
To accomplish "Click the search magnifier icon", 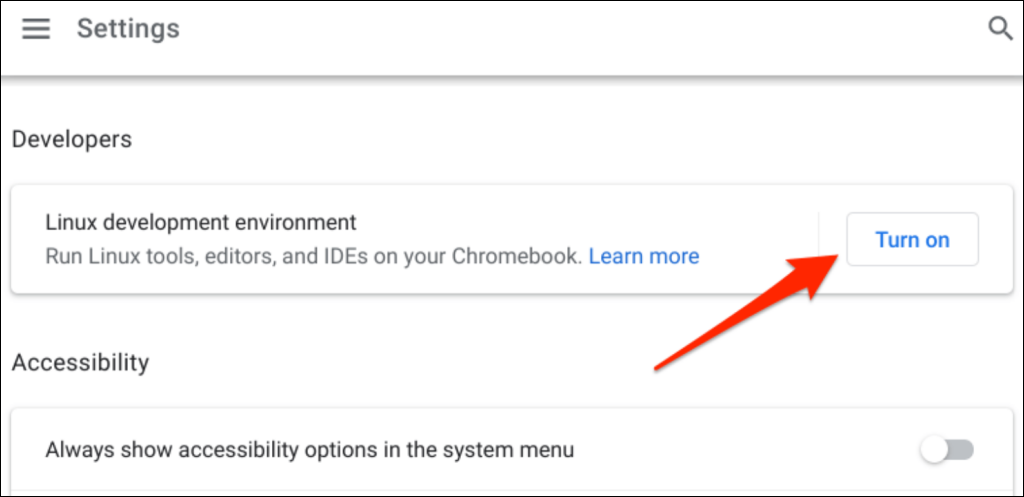I will tap(1000, 29).
